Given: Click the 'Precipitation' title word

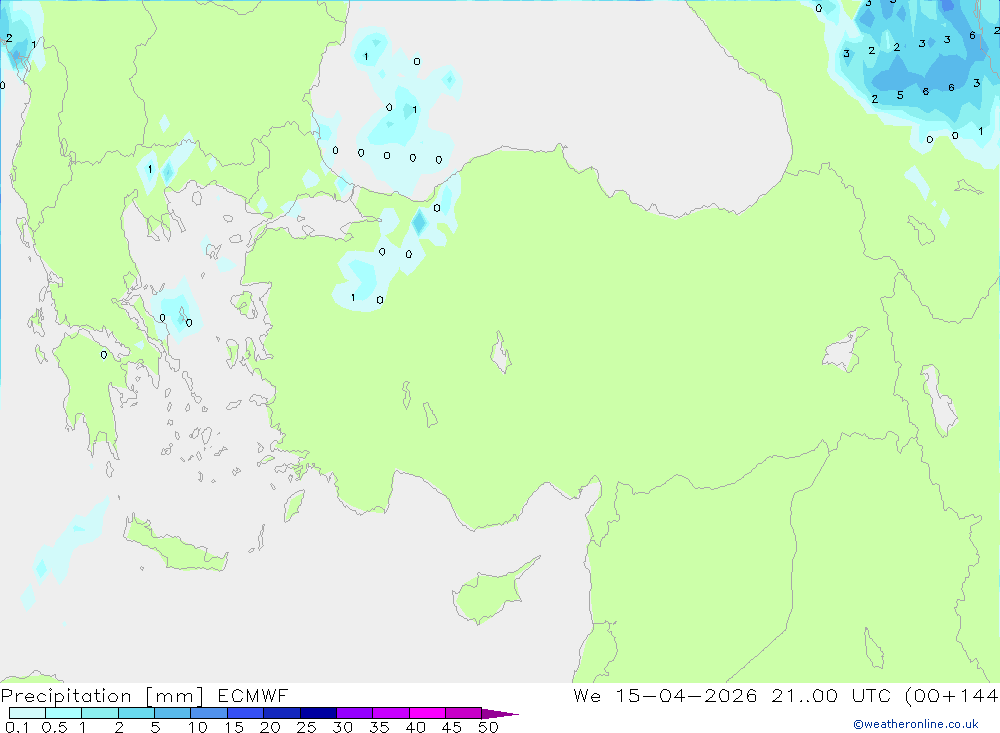Looking at the screenshot, I should [x=66, y=696].
